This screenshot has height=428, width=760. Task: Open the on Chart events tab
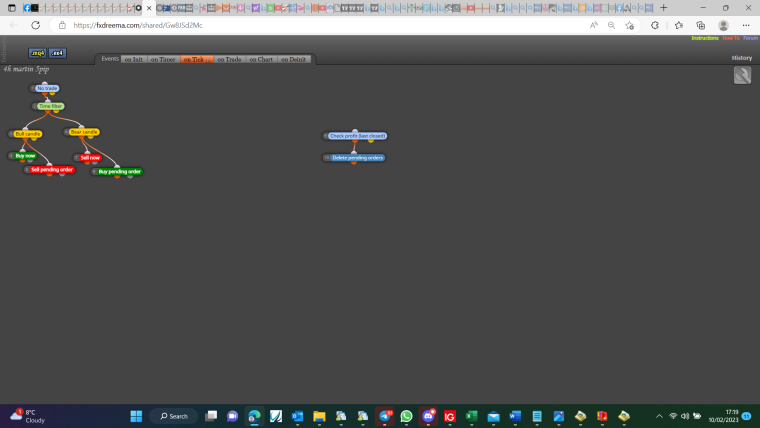(x=261, y=59)
